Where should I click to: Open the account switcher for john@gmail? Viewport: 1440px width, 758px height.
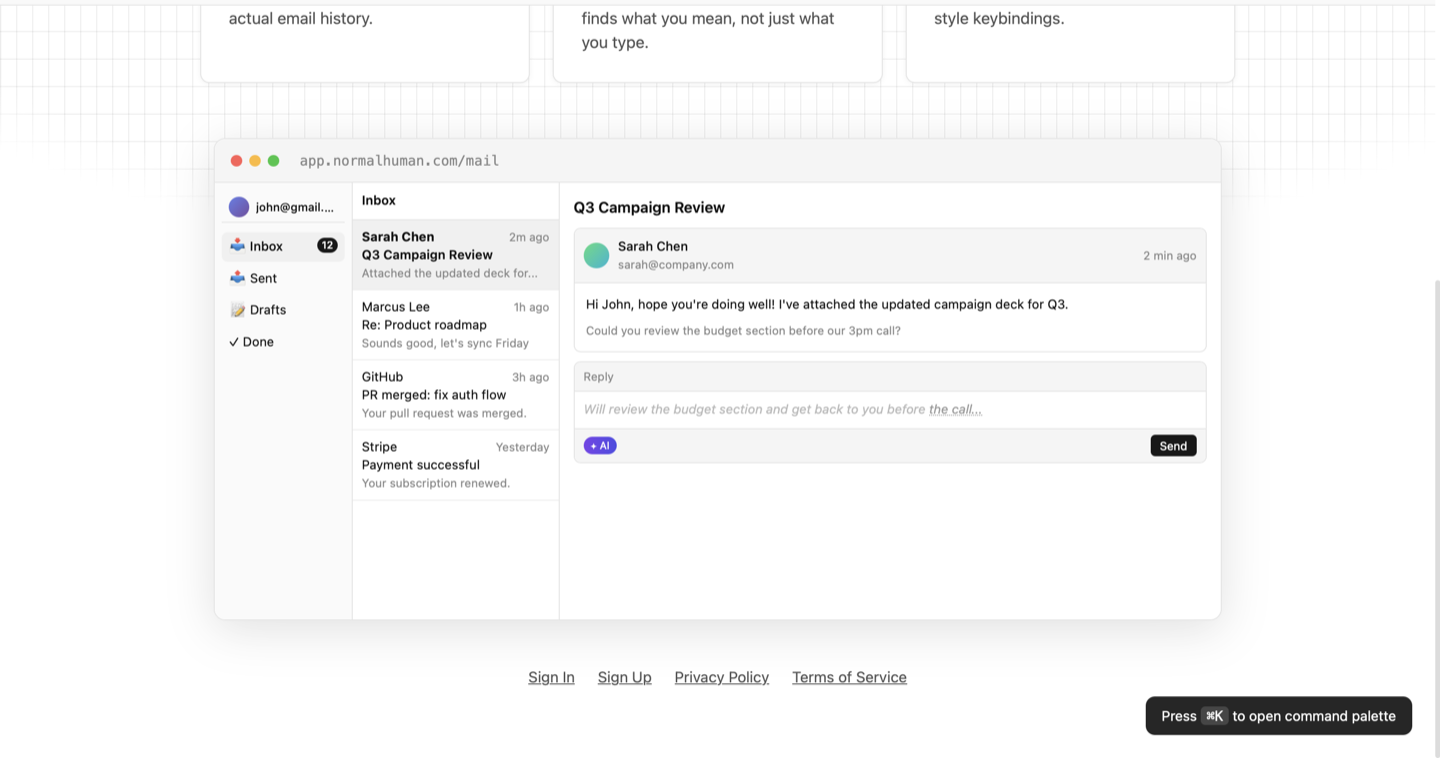(284, 206)
